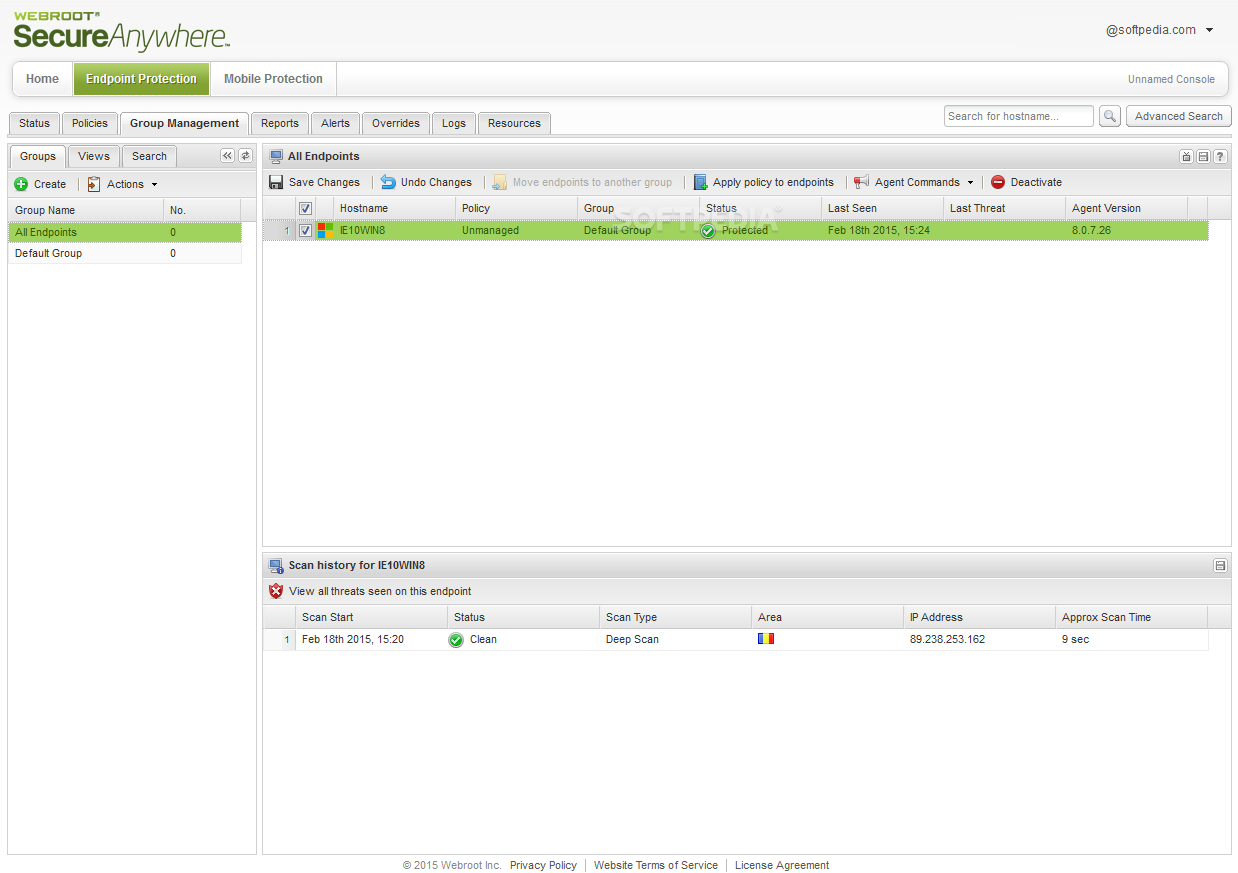1238x873 pixels.
Task: Click the red Deactivate icon
Action: [x=998, y=182]
